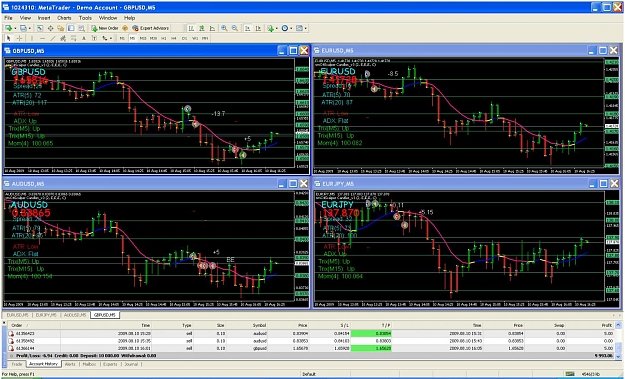Viewport: 625px width, 379px height.
Task: Sort by the Profit column header
Action: click(607, 325)
